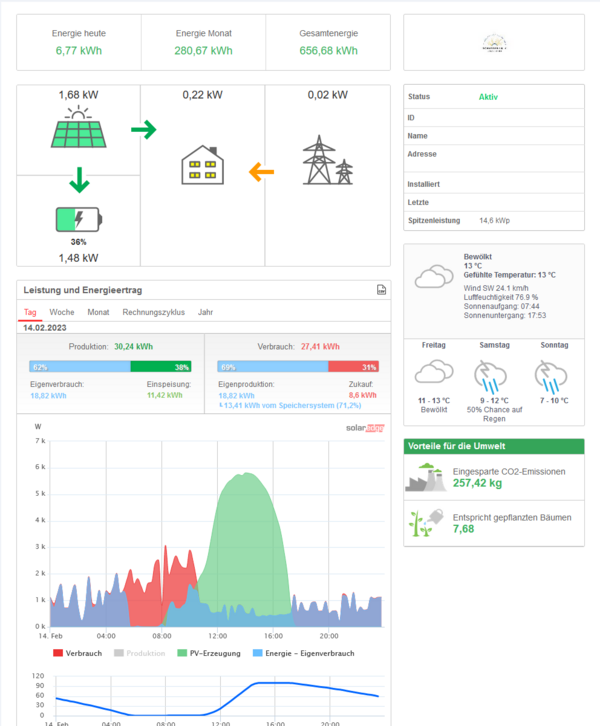Click the solar panel PV icon

[x=79, y=126]
